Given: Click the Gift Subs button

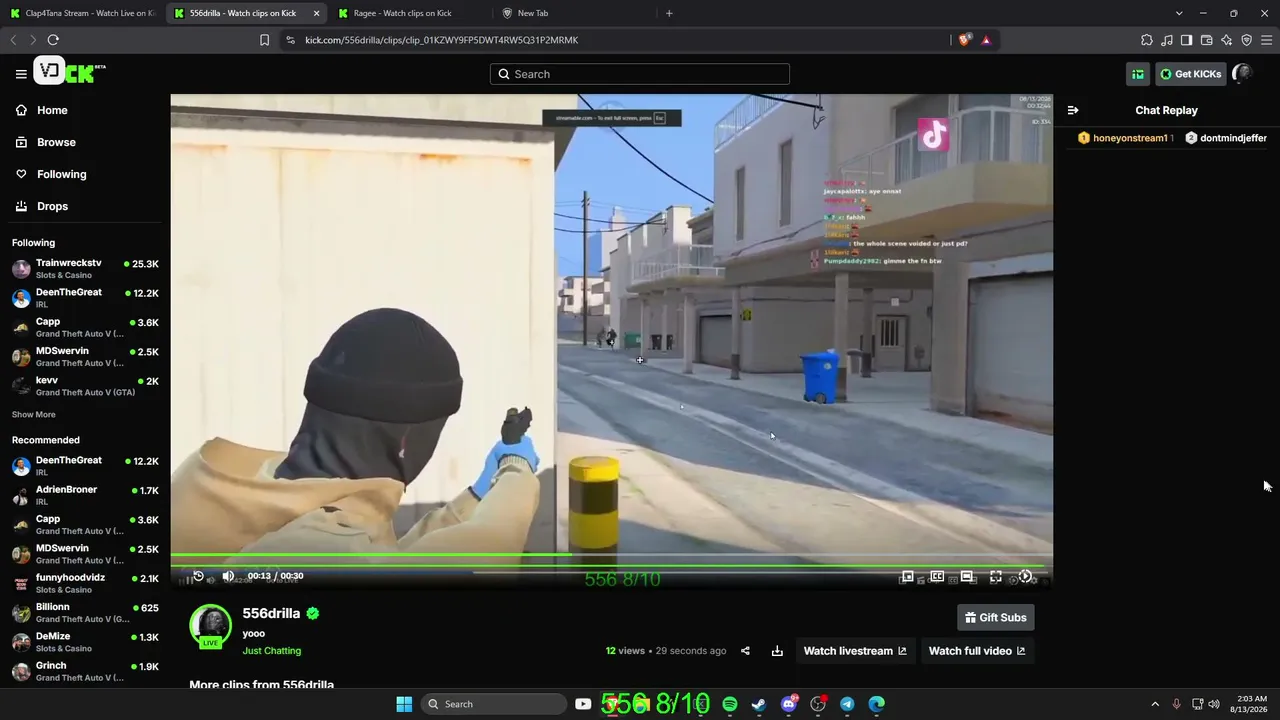Looking at the screenshot, I should [996, 618].
